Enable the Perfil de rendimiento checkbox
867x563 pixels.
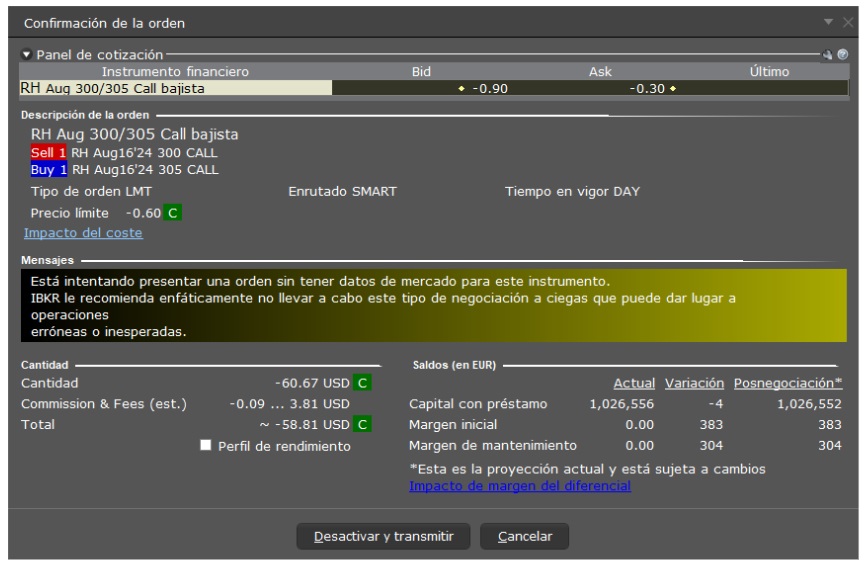point(205,445)
